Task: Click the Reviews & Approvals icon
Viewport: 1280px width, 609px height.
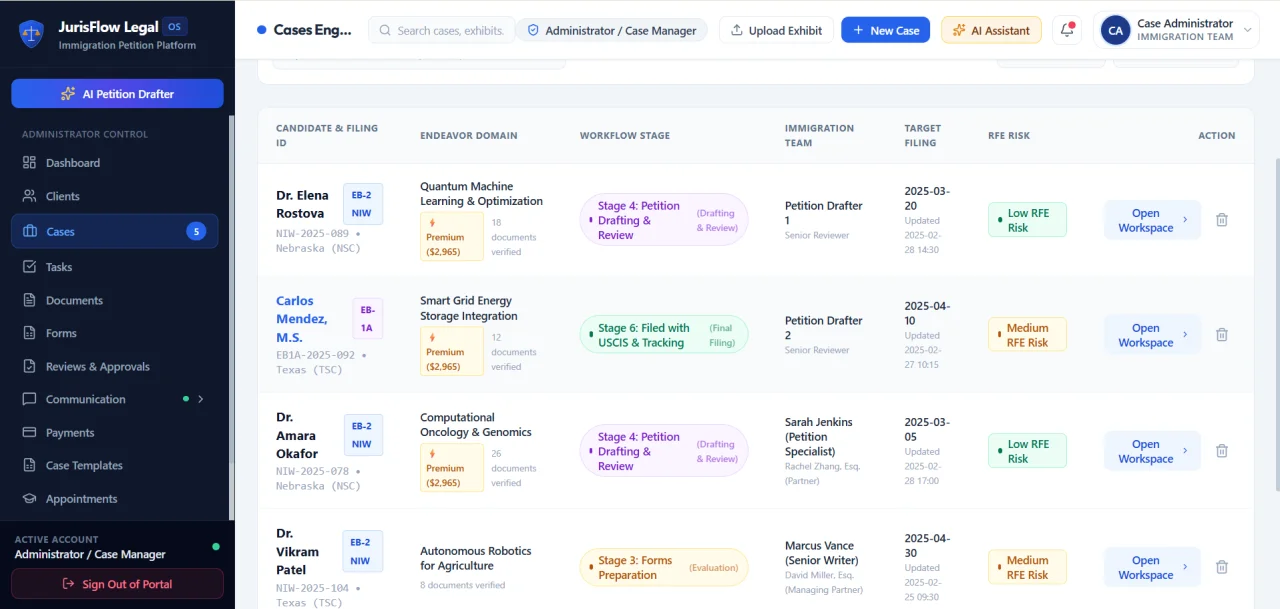Action: [x=29, y=366]
